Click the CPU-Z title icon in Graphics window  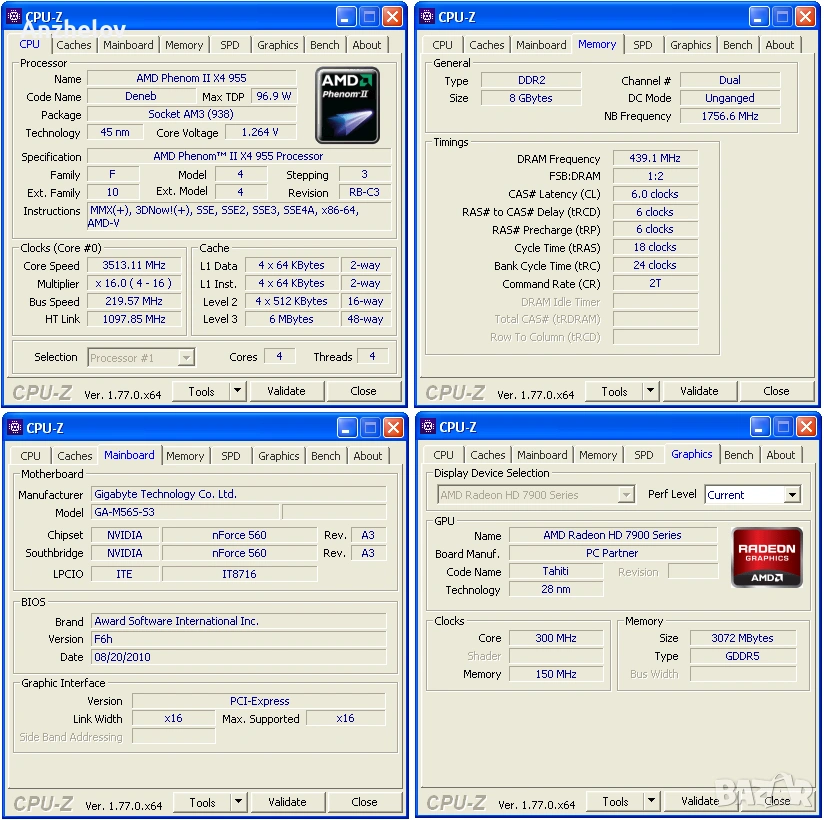(427, 428)
